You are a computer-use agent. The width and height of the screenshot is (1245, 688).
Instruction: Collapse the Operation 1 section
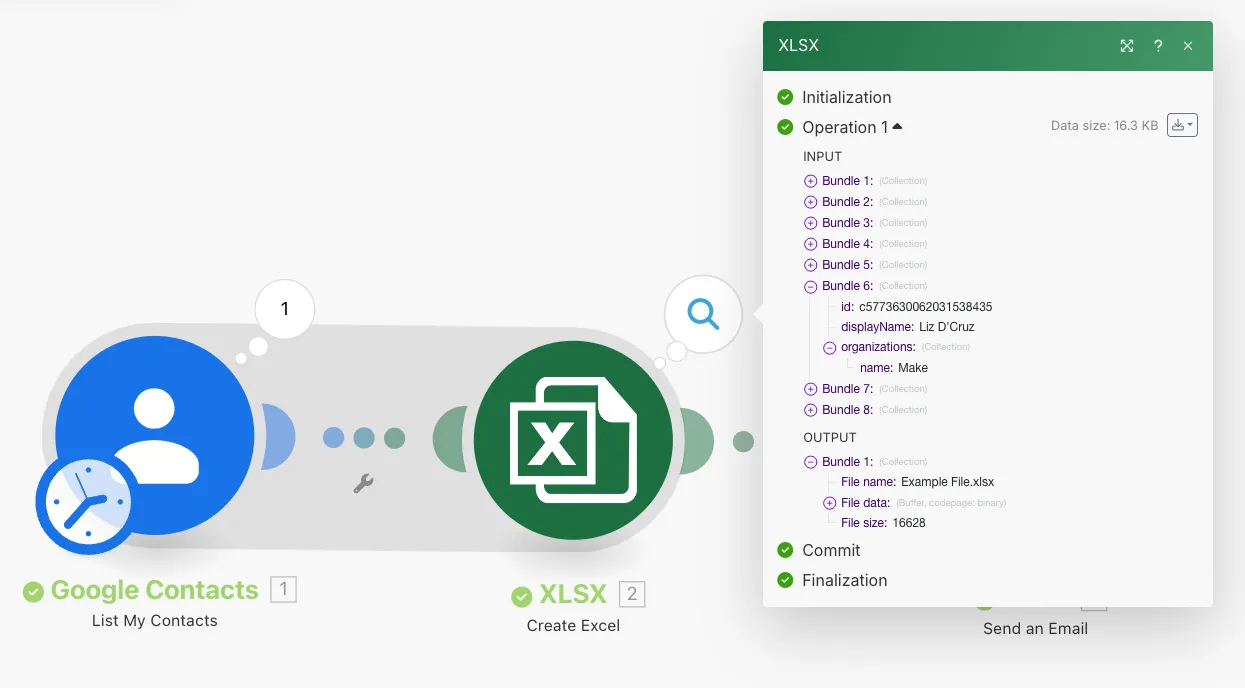(x=897, y=126)
